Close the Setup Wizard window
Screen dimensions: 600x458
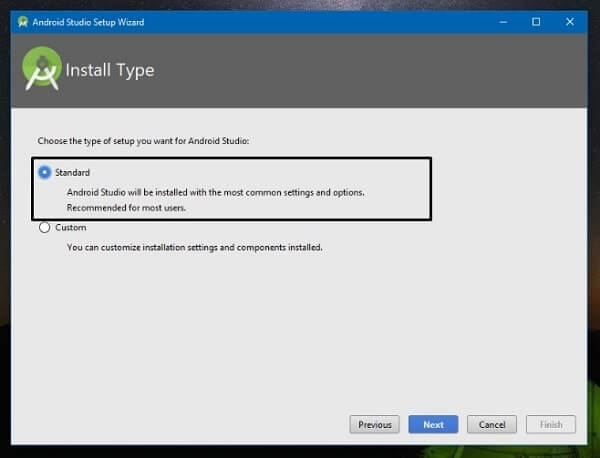pos(570,22)
